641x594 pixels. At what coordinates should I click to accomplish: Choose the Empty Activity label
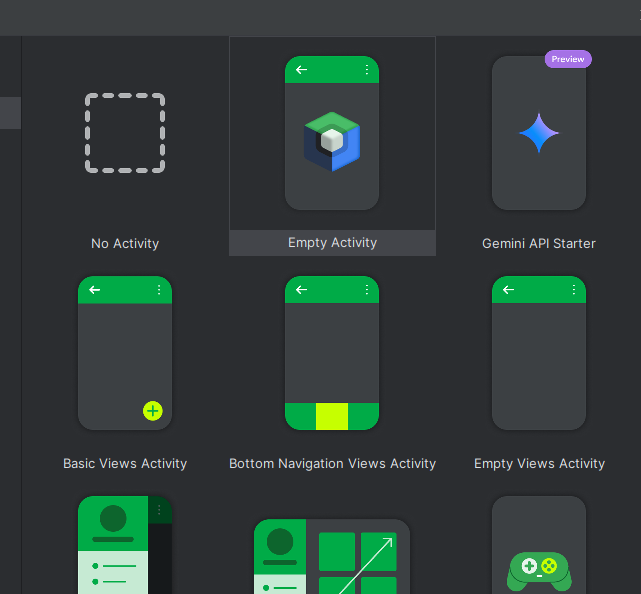click(x=332, y=243)
